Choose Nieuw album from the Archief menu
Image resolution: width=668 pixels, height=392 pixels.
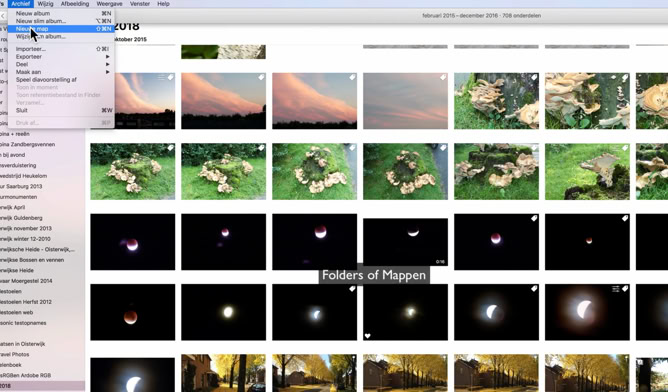tap(61, 13)
